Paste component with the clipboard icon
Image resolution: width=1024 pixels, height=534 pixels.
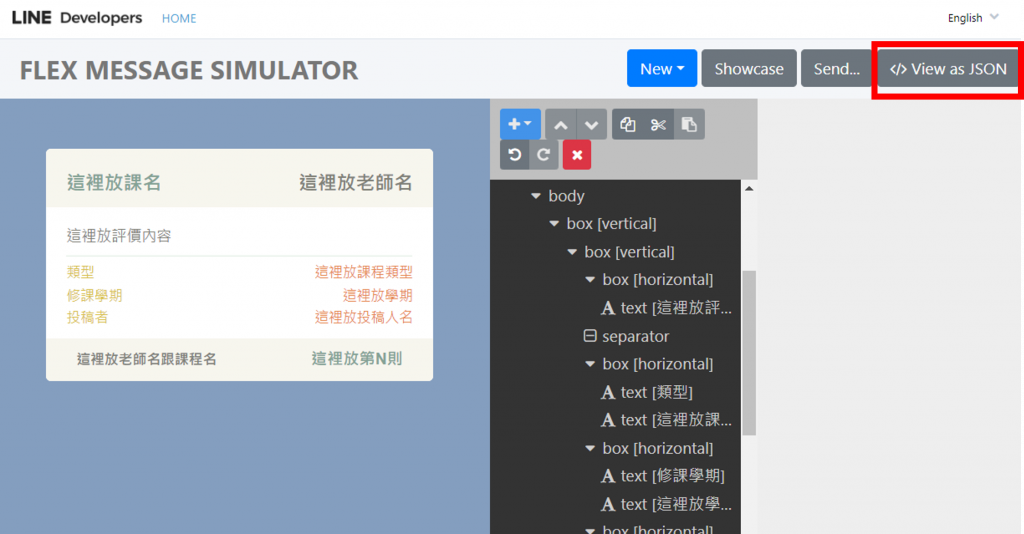tap(689, 124)
